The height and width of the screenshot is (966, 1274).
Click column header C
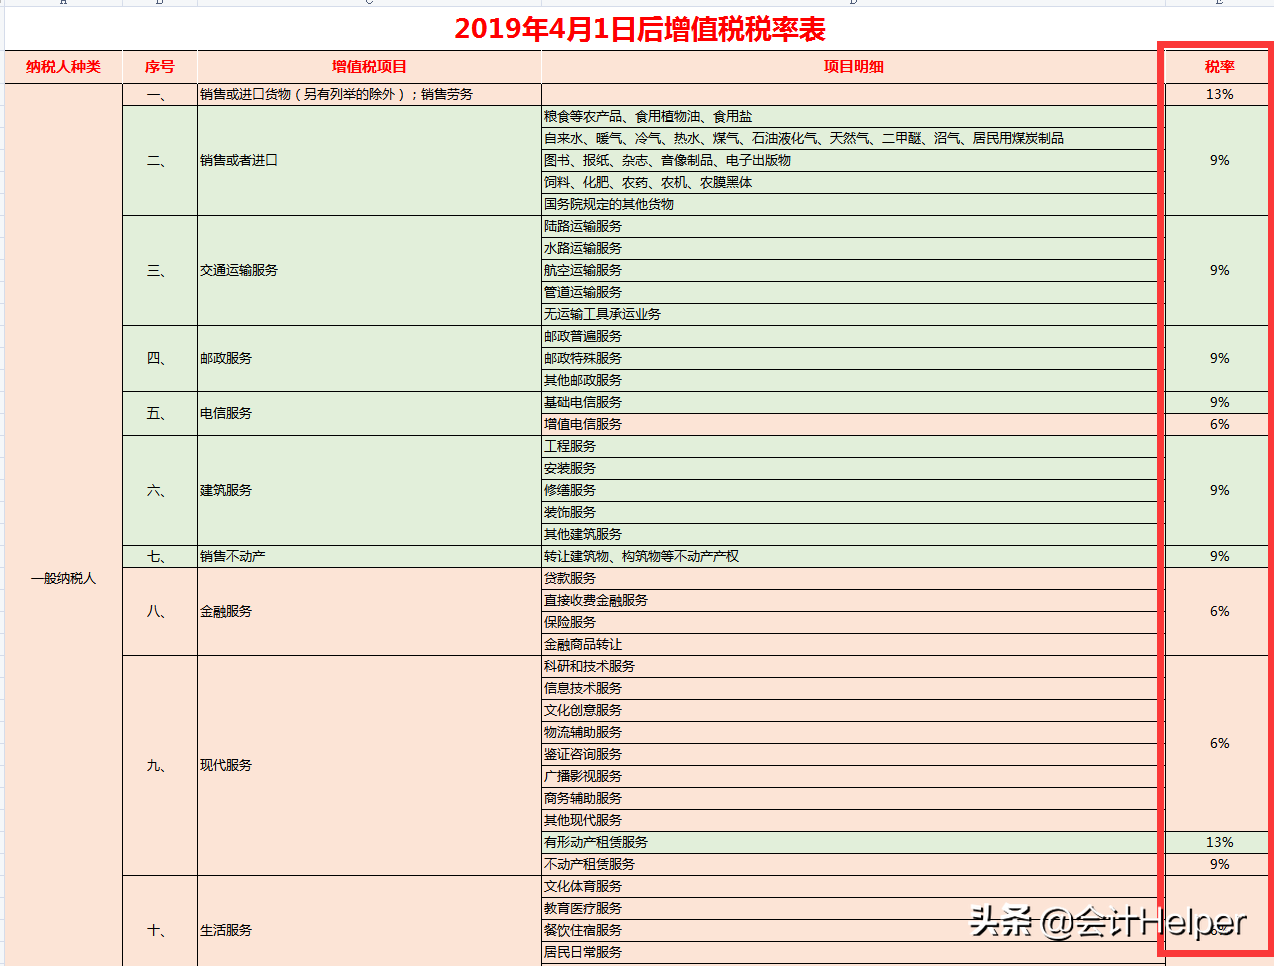coord(368,6)
